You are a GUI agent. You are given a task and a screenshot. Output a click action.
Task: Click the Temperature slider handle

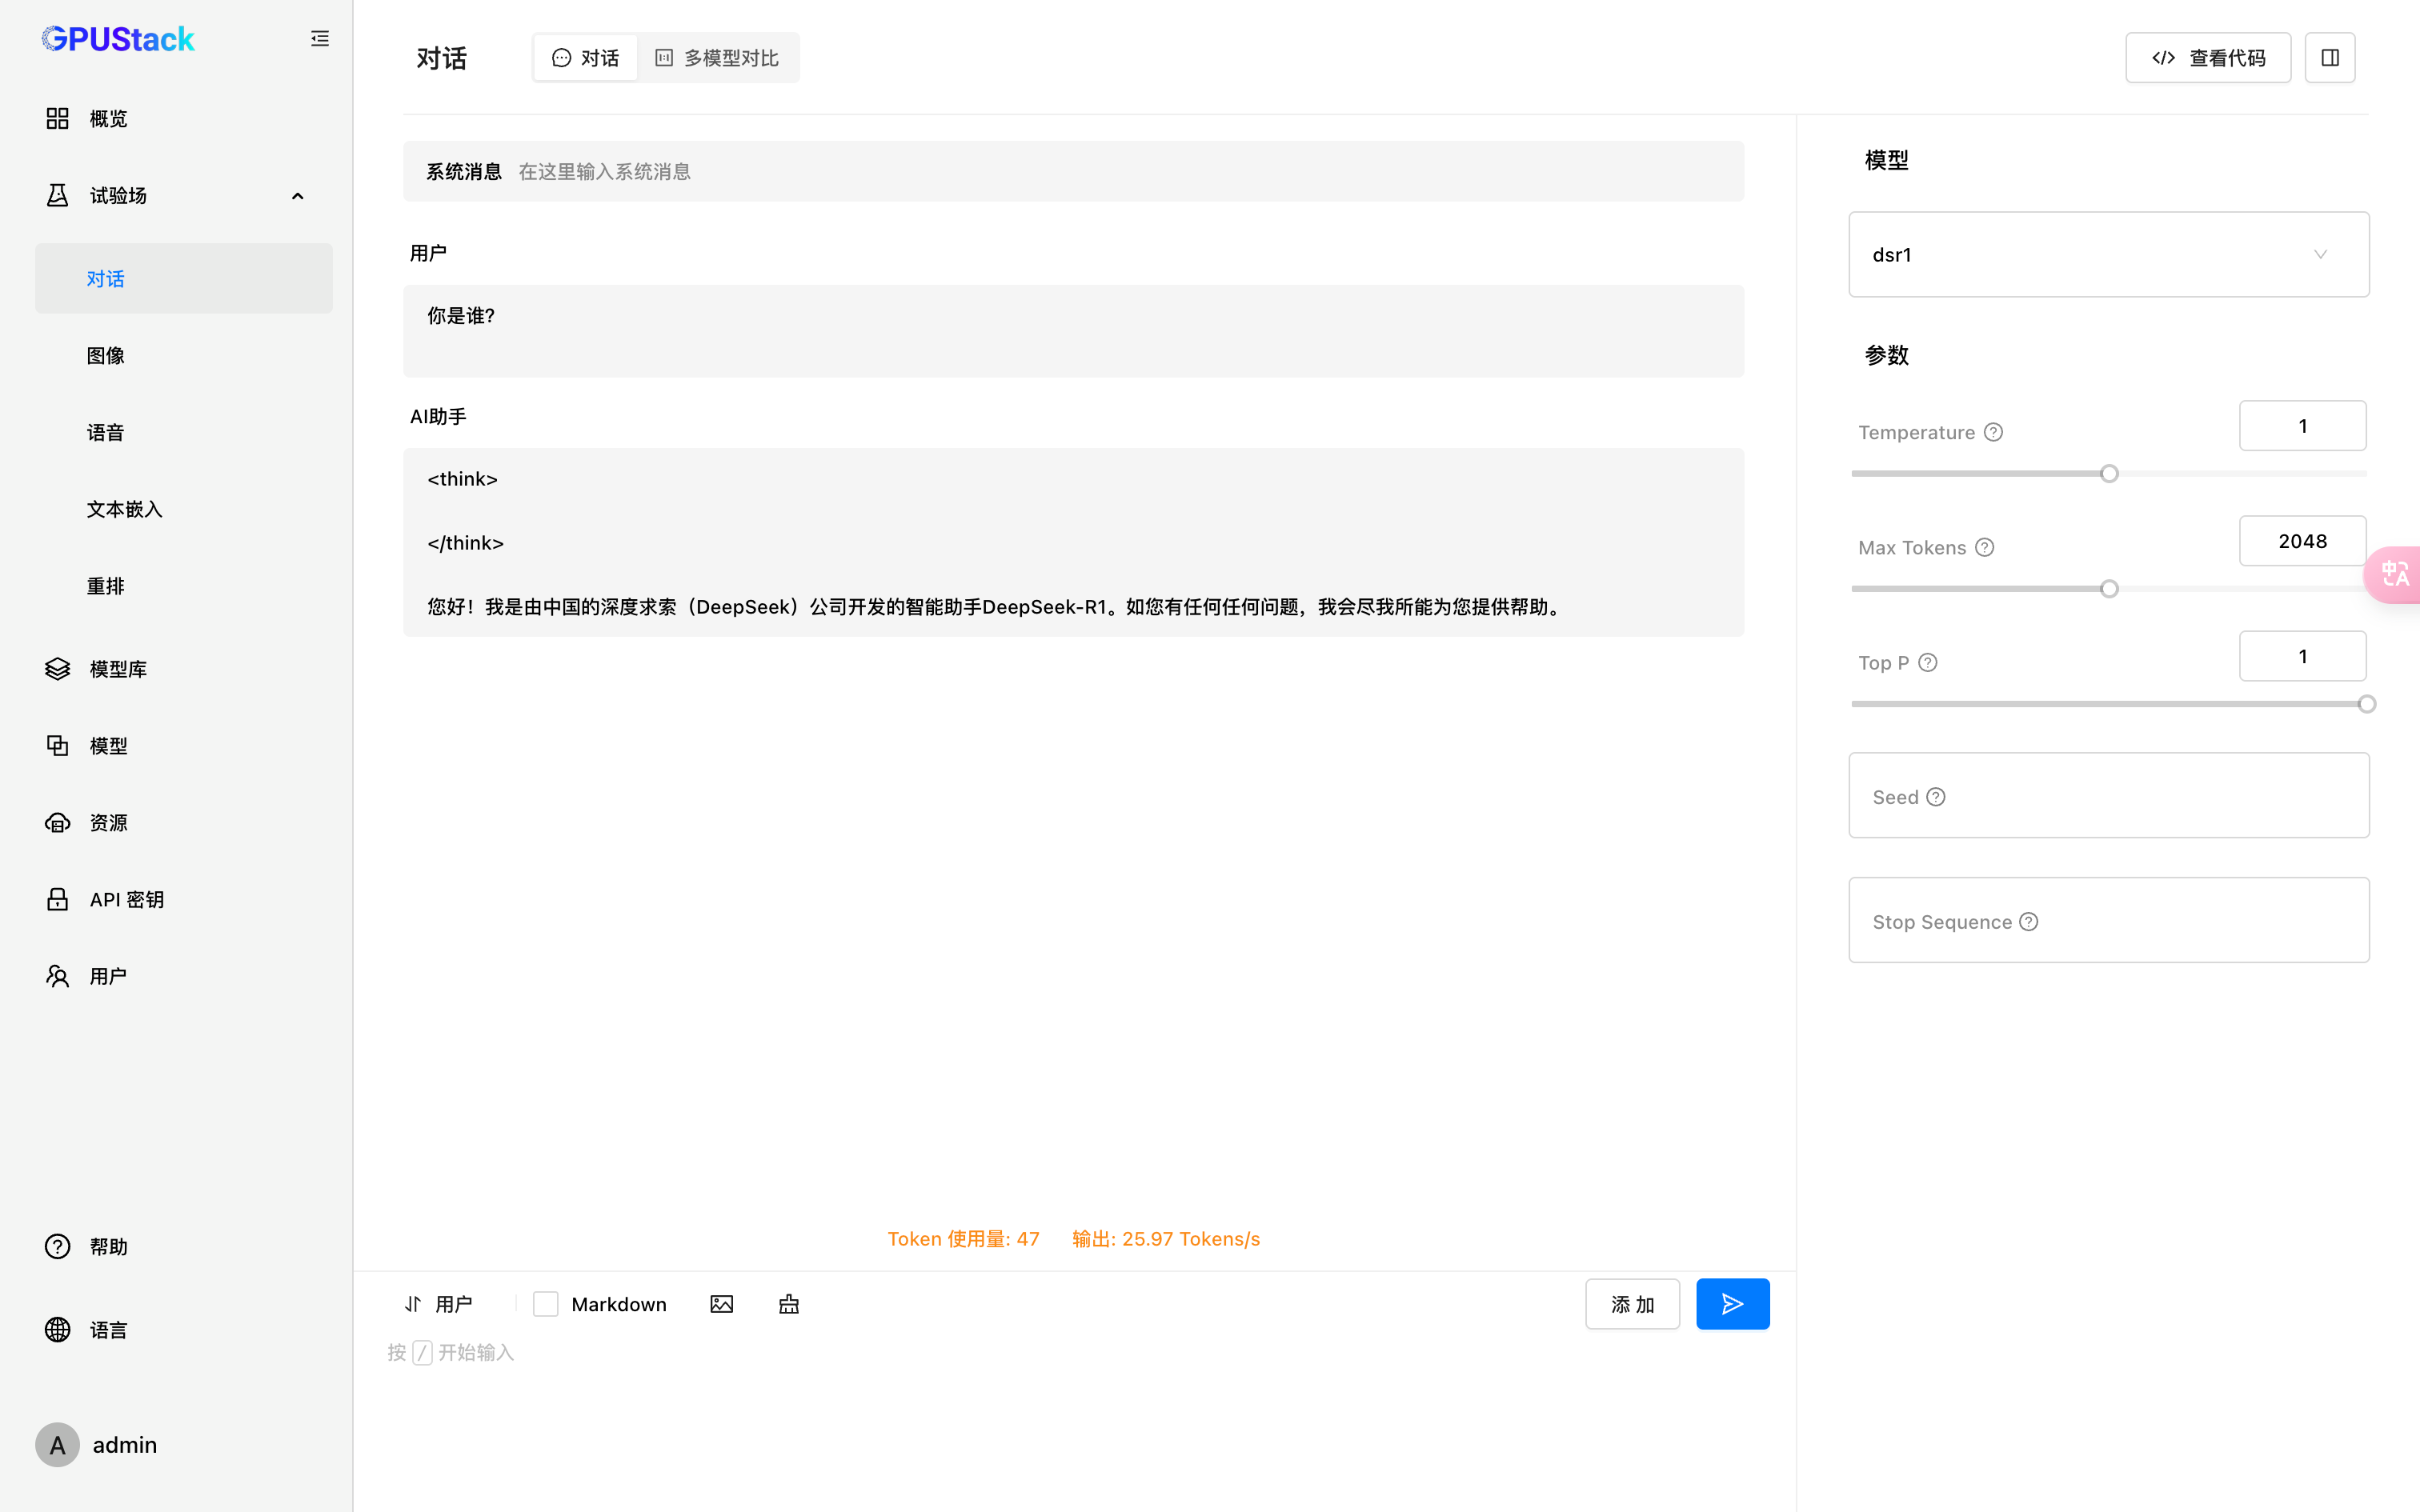click(x=2109, y=474)
